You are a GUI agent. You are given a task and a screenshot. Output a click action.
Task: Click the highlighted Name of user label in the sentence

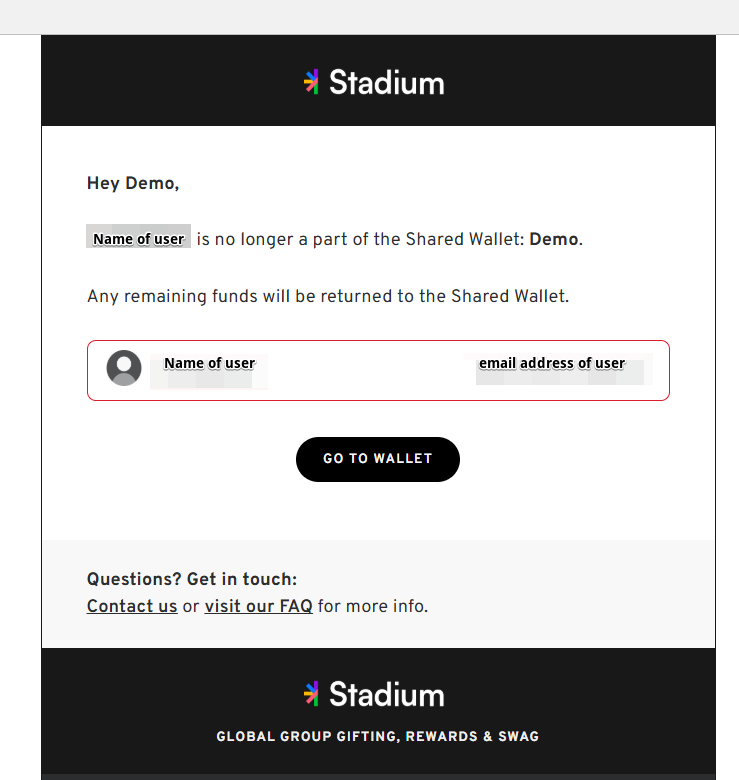click(x=139, y=238)
